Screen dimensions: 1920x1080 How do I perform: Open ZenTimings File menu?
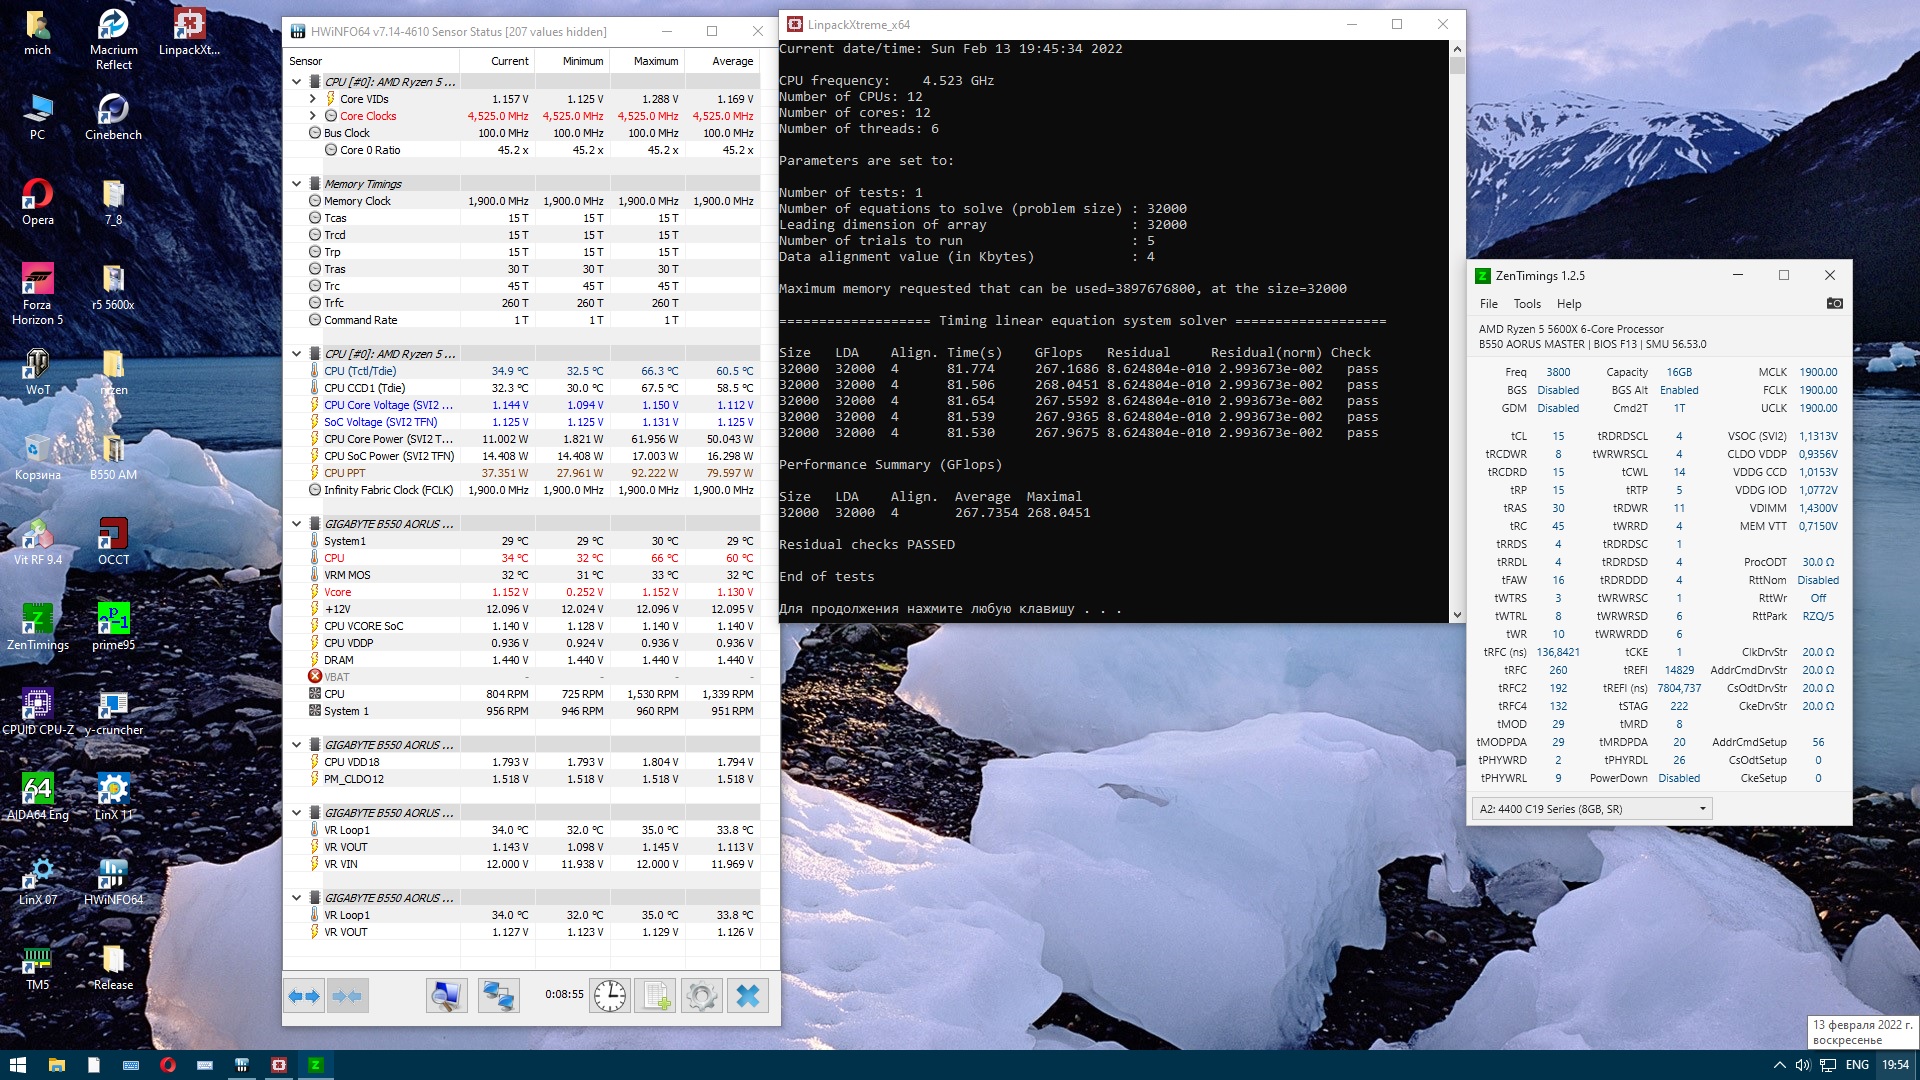pyautogui.click(x=1488, y=304)
